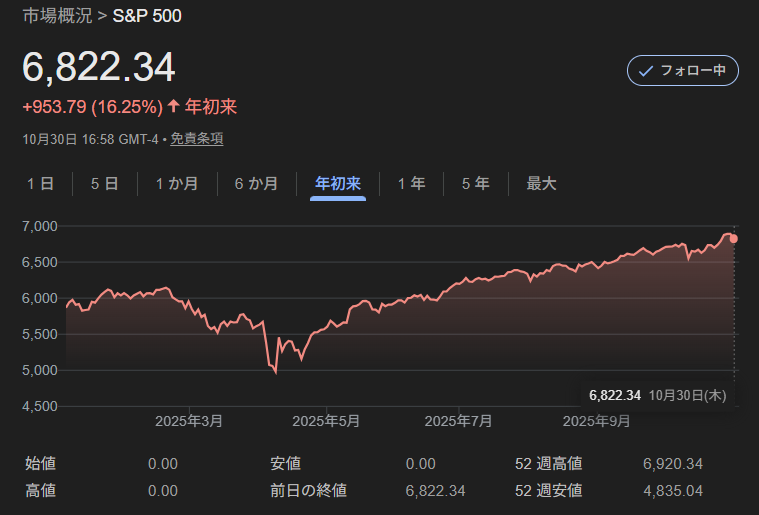Toggle the フォロー中 follow button
Screen dimensions: 759x515
(682, 71)
